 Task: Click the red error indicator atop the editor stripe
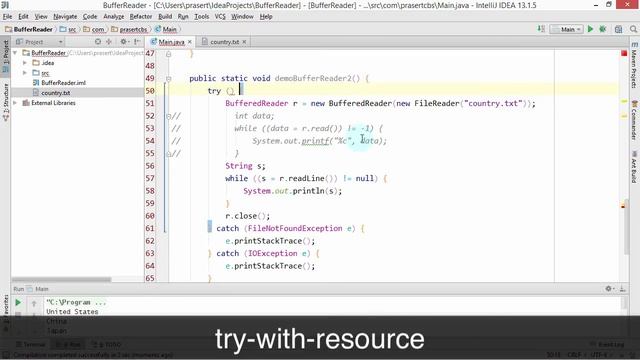click(624, 53)
